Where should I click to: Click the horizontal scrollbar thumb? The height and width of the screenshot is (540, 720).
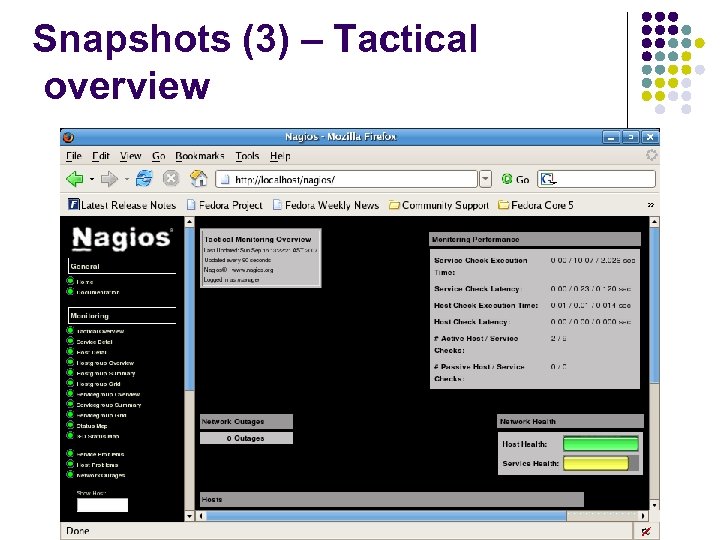(386, 516)
